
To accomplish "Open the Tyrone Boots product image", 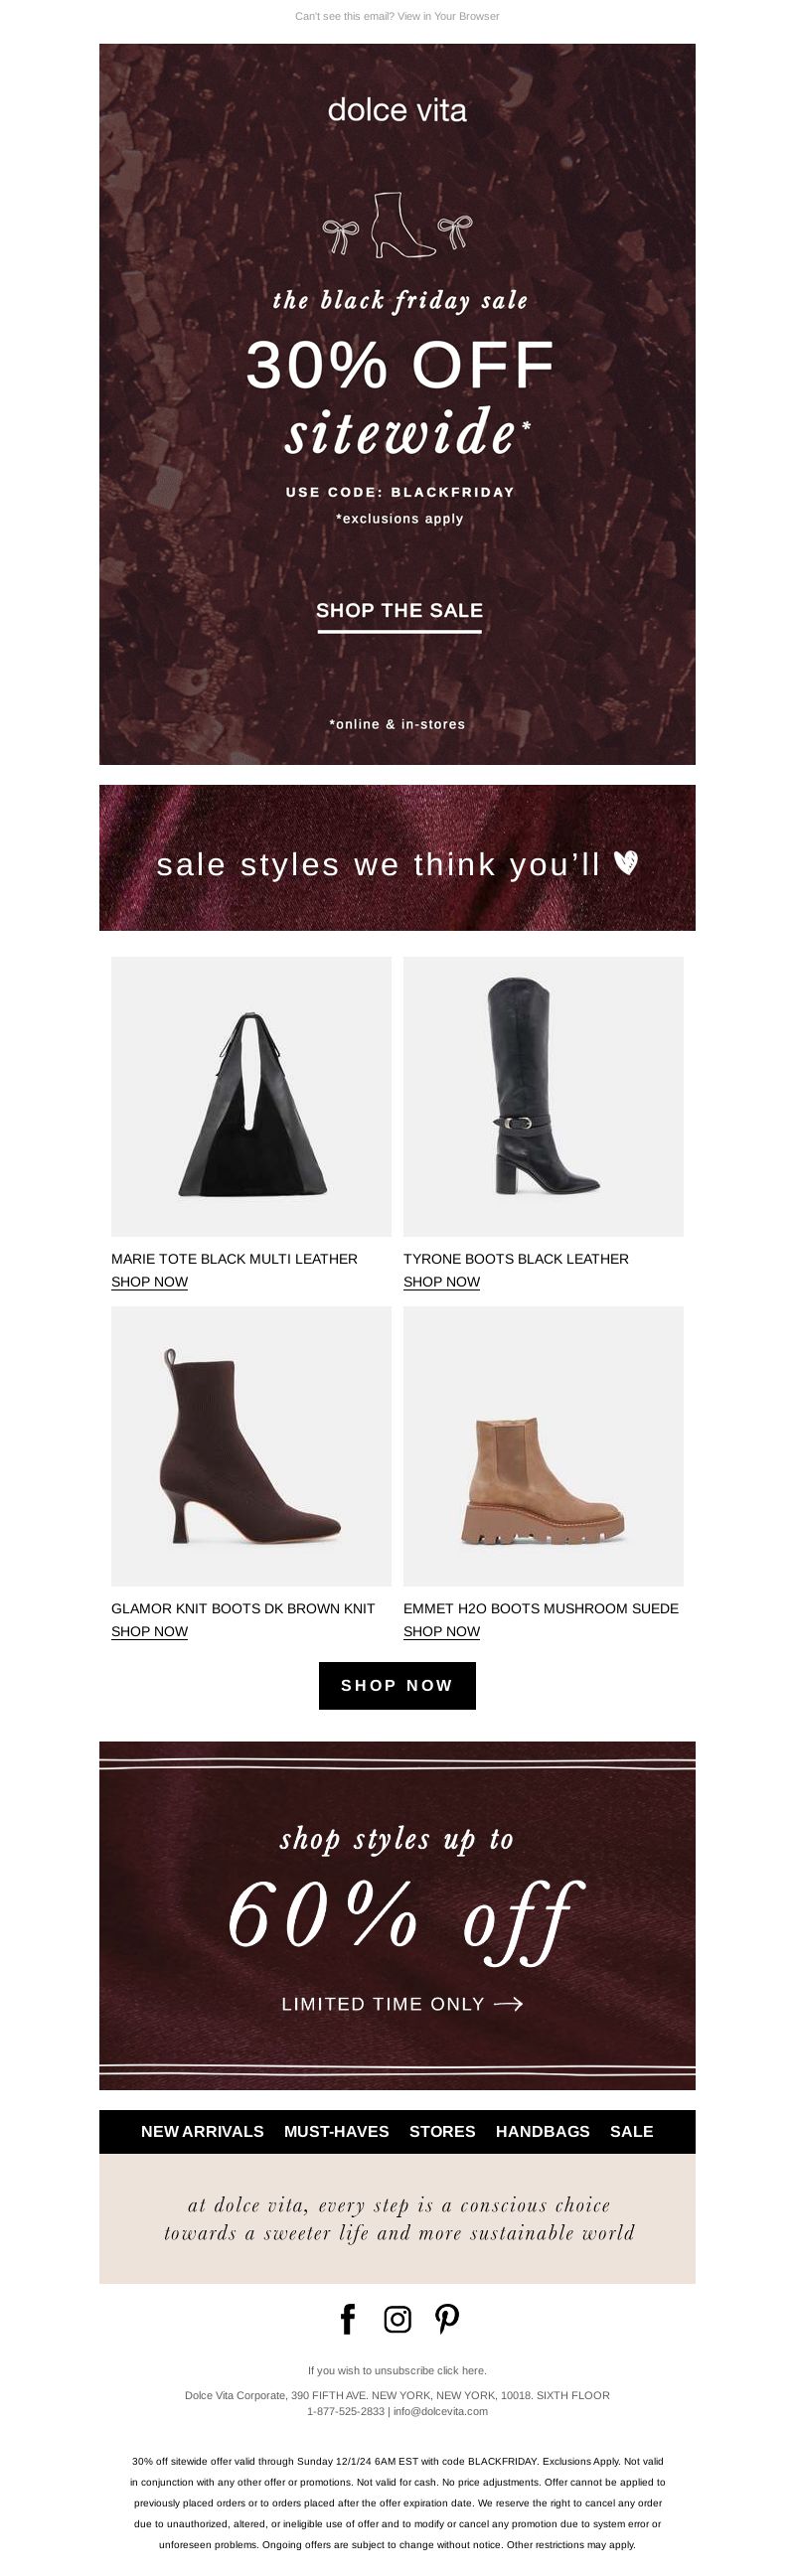I will click(x=543, y=1096).
